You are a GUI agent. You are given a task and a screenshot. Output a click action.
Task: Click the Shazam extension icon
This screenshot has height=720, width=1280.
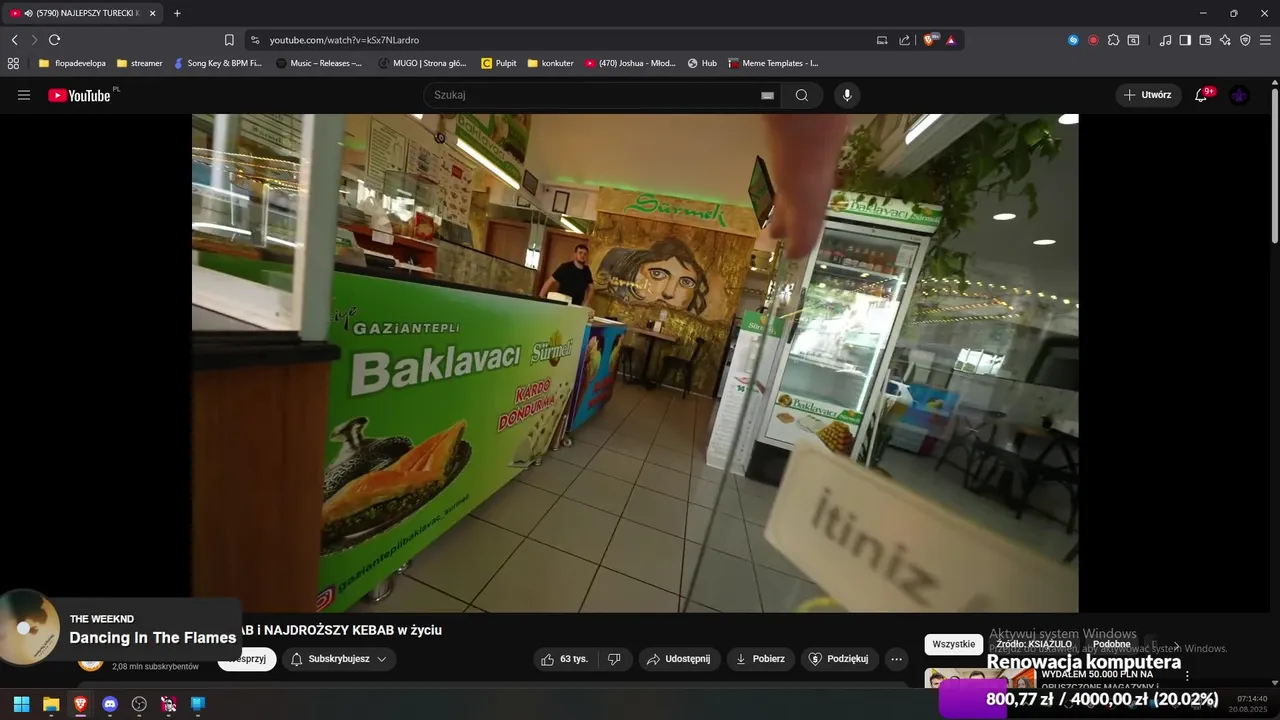click(1073, 40)
